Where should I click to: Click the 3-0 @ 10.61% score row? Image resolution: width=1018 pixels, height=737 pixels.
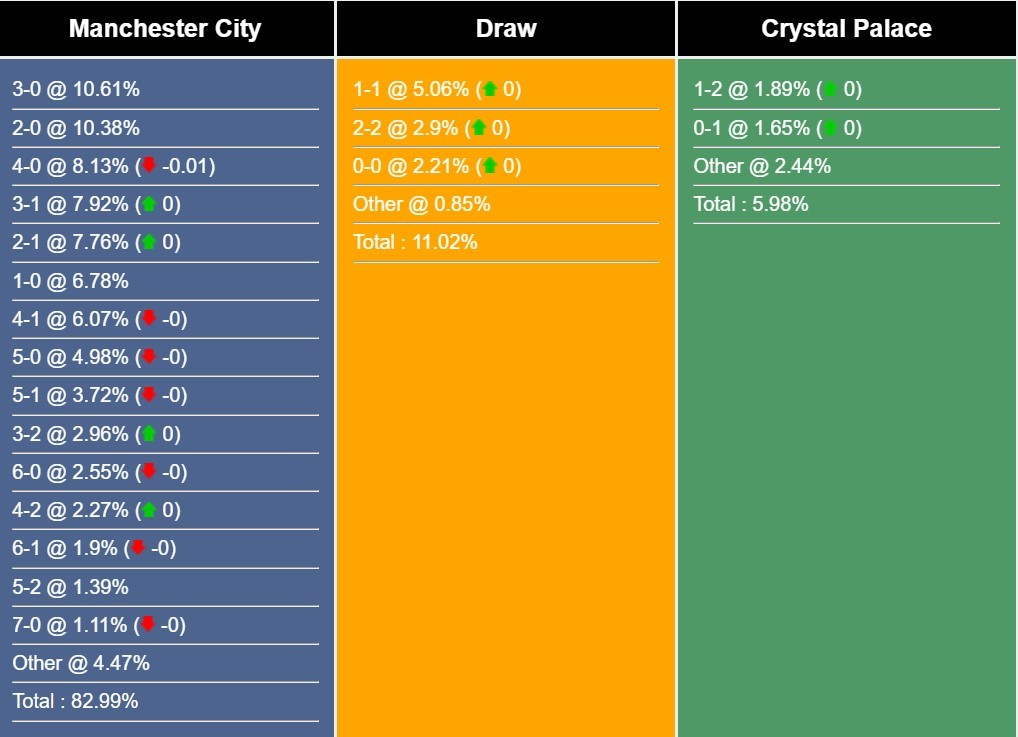pyautogui.click(x=165, y=90)
